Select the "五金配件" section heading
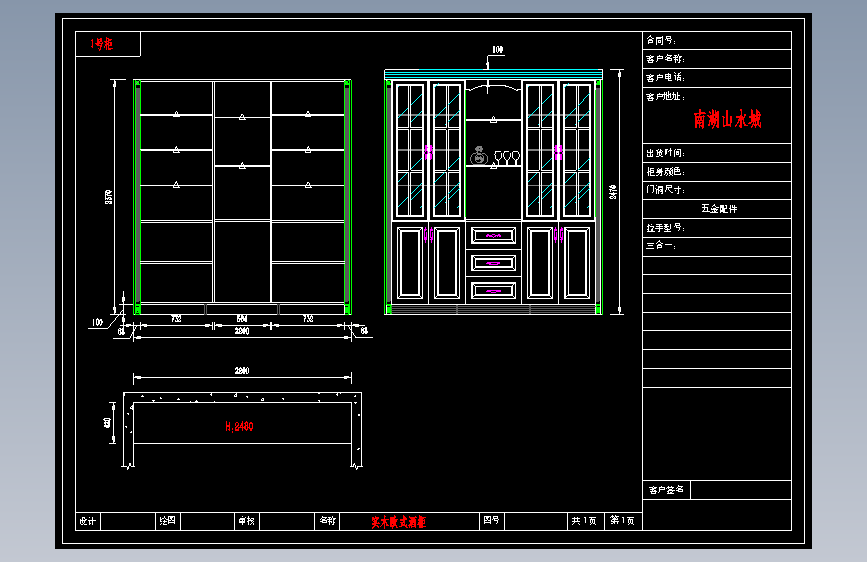This screenshot has height=562, width=867. pos(719,209)
